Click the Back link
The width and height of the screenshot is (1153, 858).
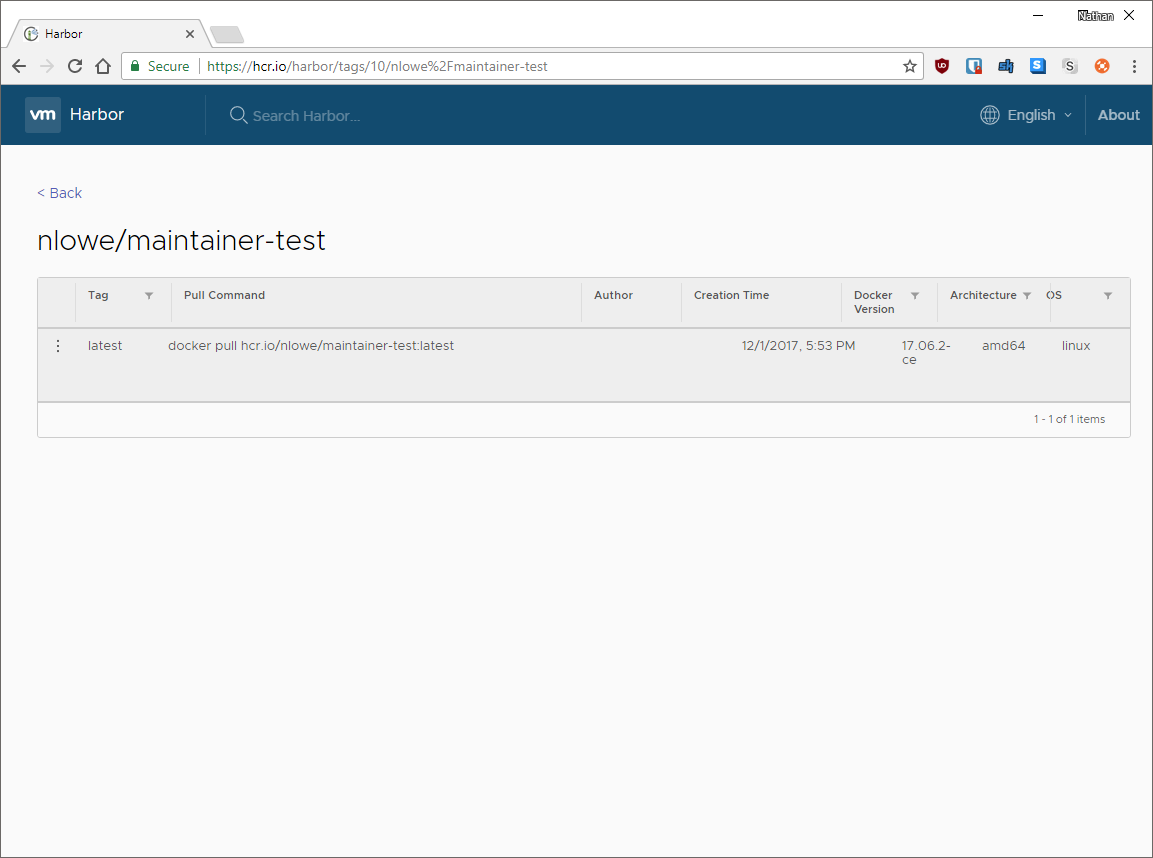pos(59,192)
